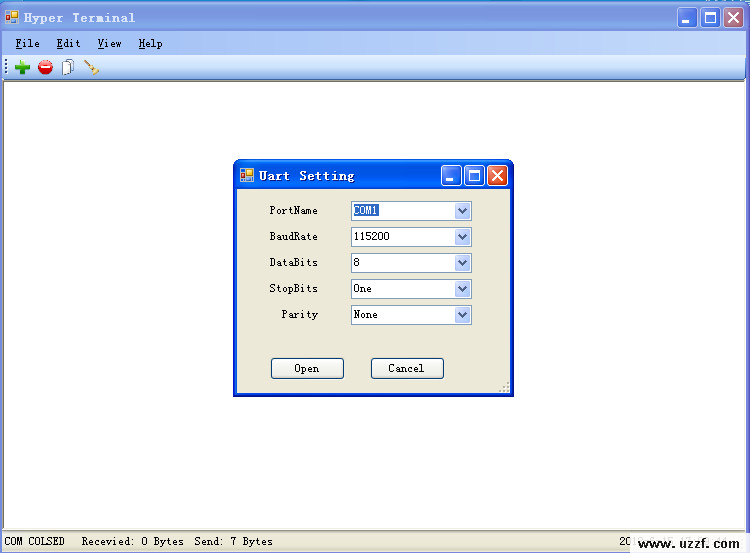Open the Edit menu
Image resolution: width=750 pixels, height=553 pixels.
(x=68, y=44)
